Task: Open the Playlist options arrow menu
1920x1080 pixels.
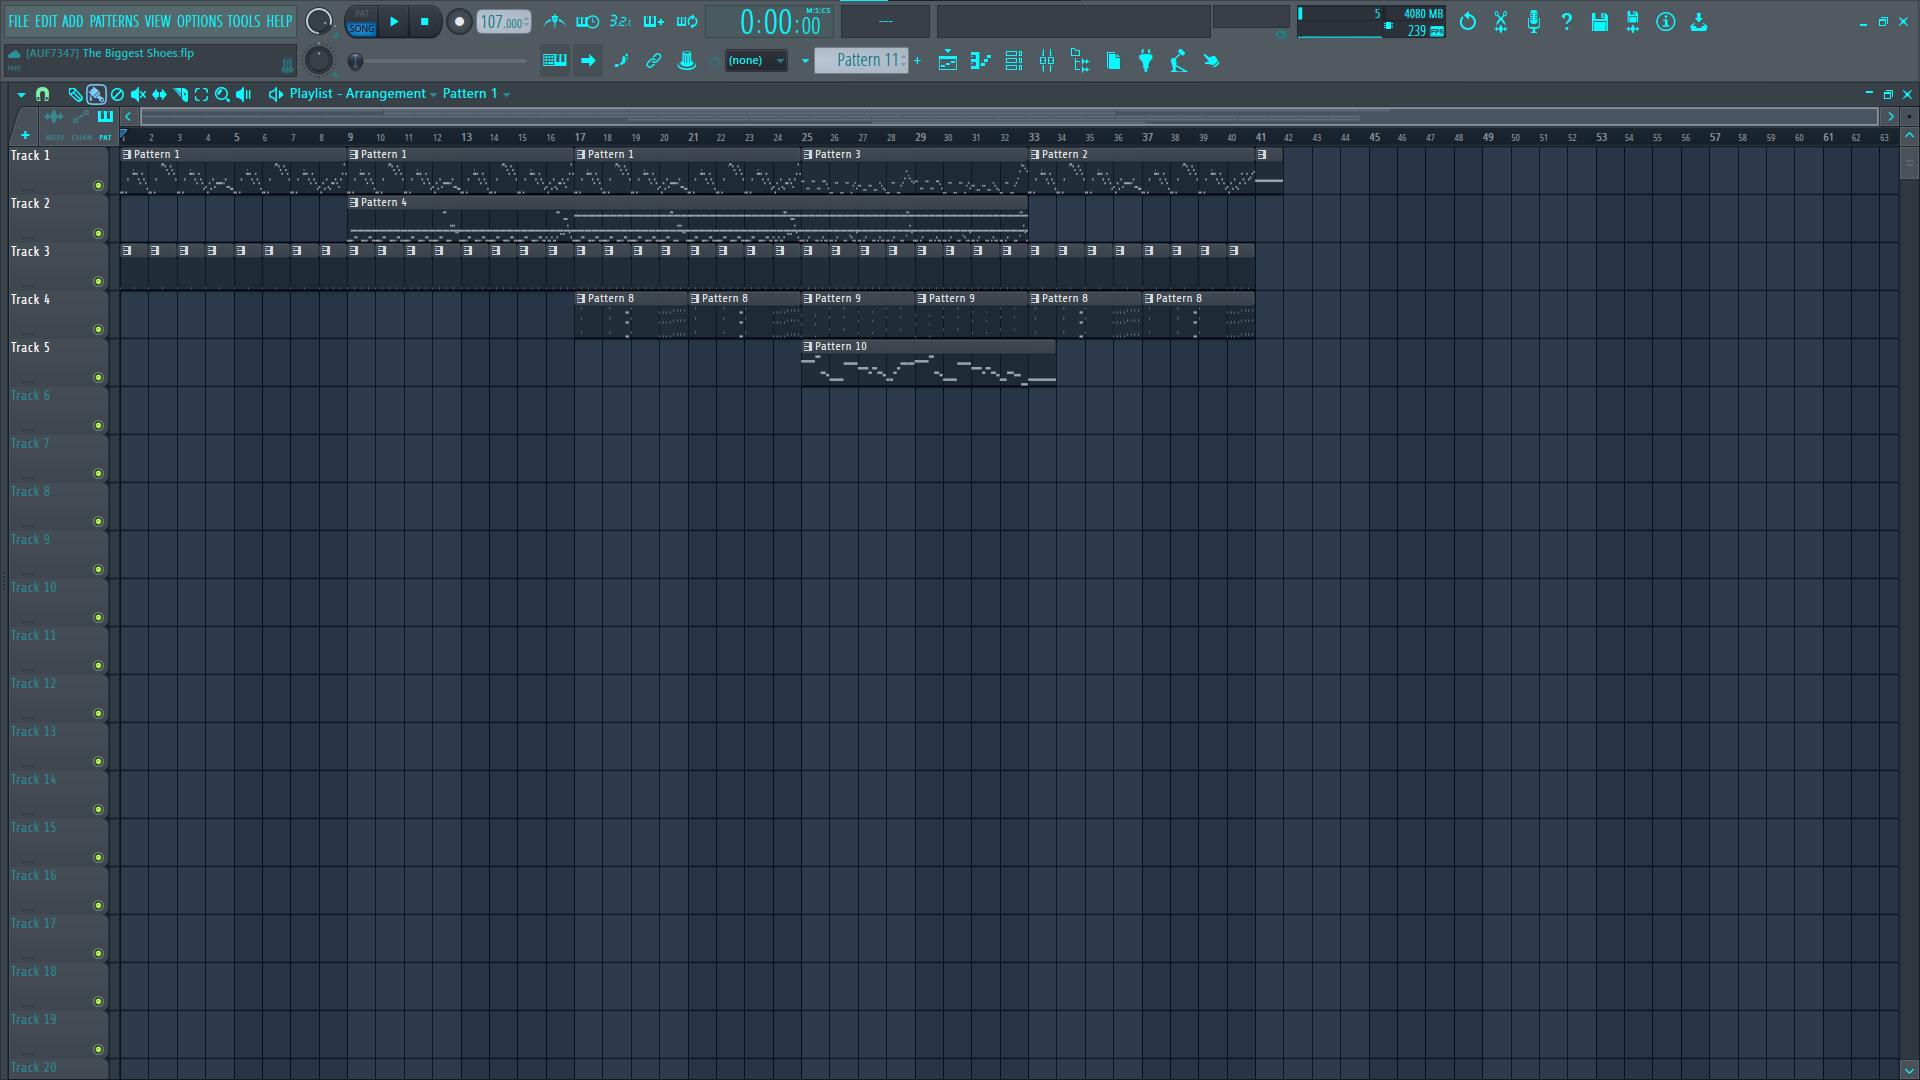Action: 21,94
